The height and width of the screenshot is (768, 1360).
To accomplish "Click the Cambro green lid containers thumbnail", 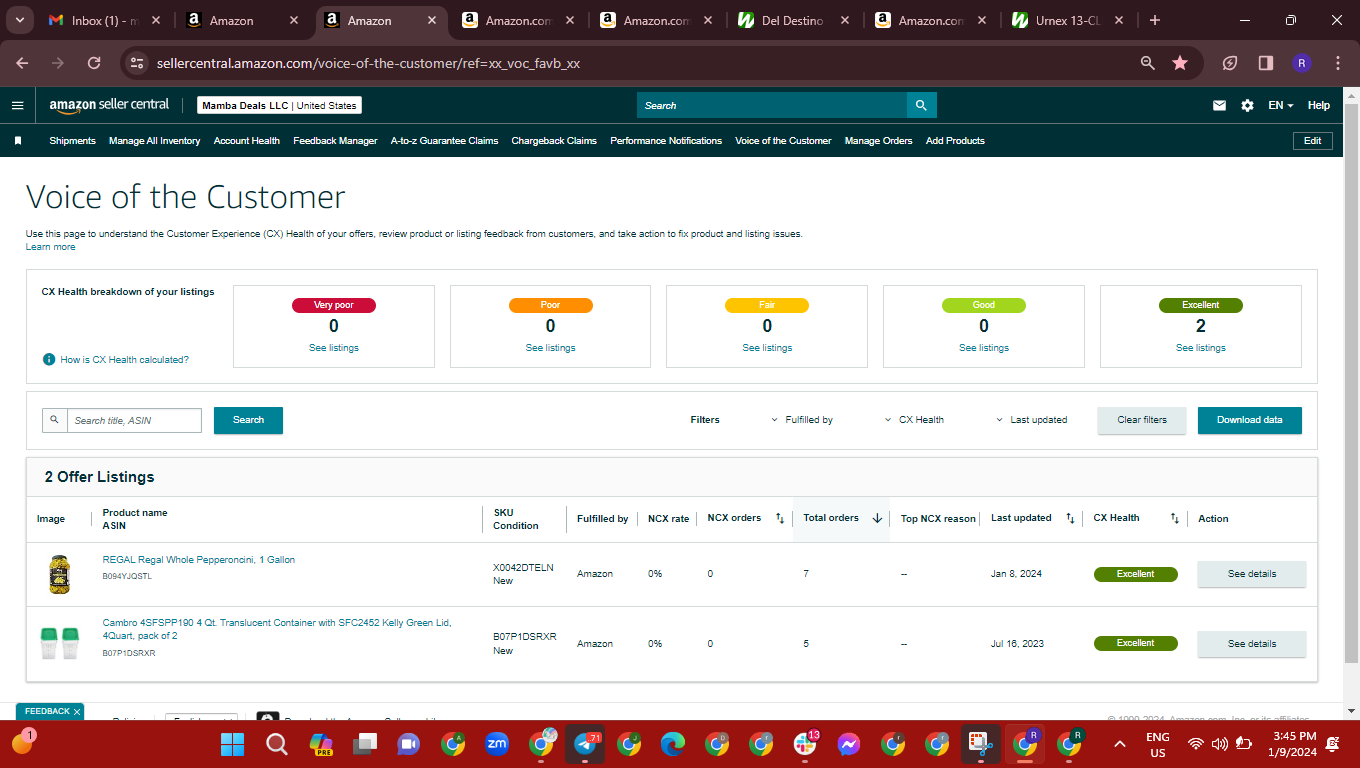I will pyautogui.click(x=59, y=644).
